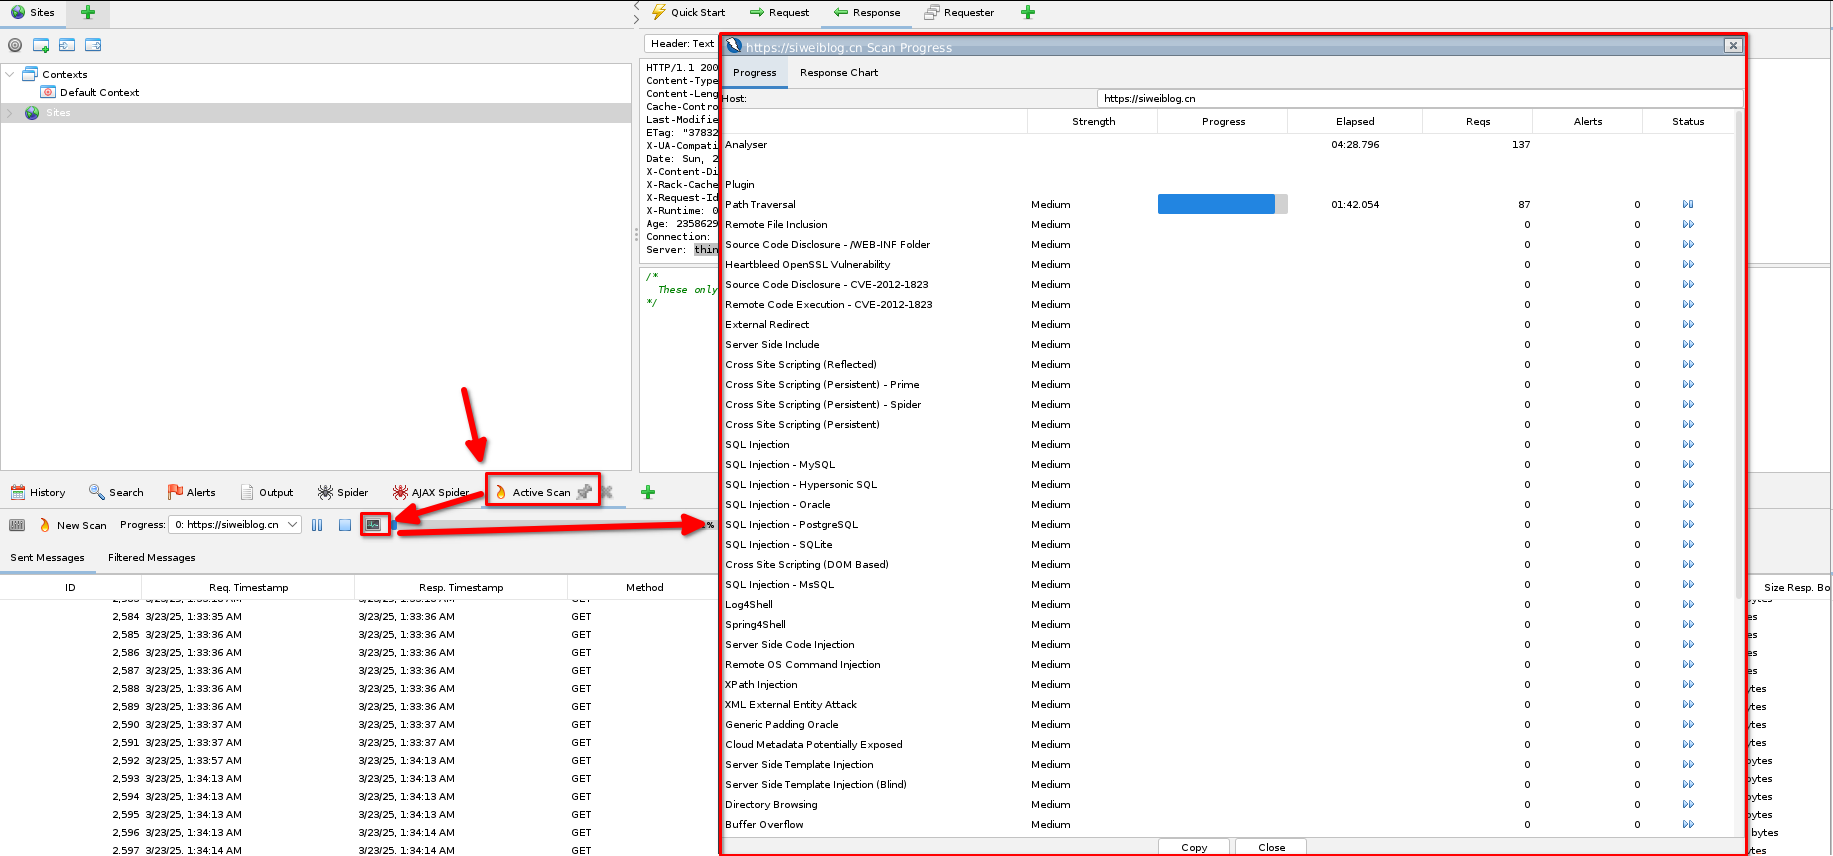Skip the Path Traversal plugin scan
The image size is (1833, 856).
click(x=1688, y=205)
